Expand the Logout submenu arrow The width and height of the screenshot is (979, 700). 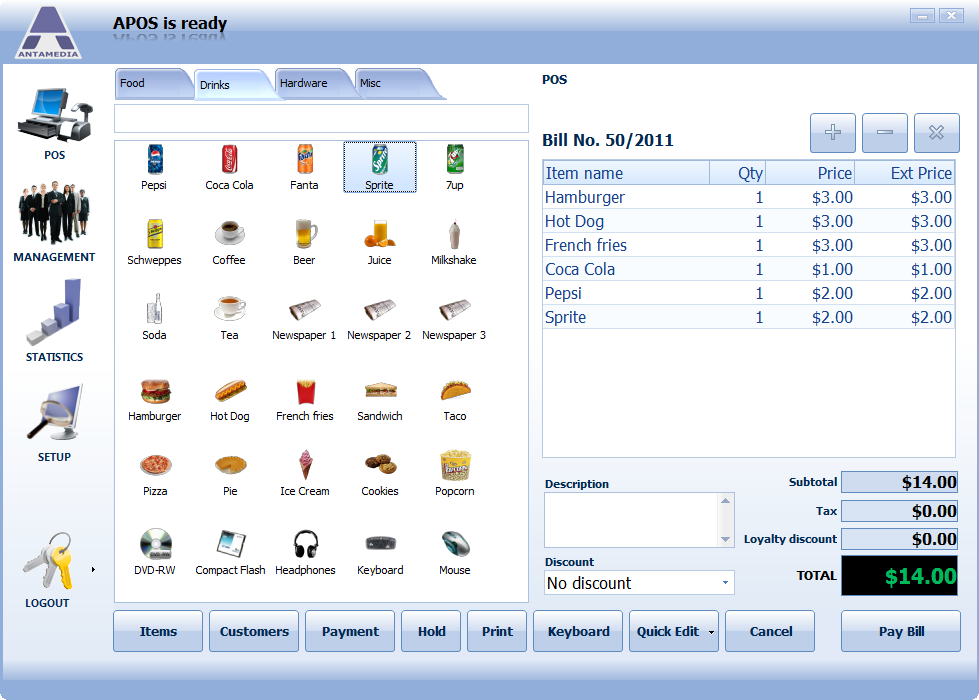93,569
